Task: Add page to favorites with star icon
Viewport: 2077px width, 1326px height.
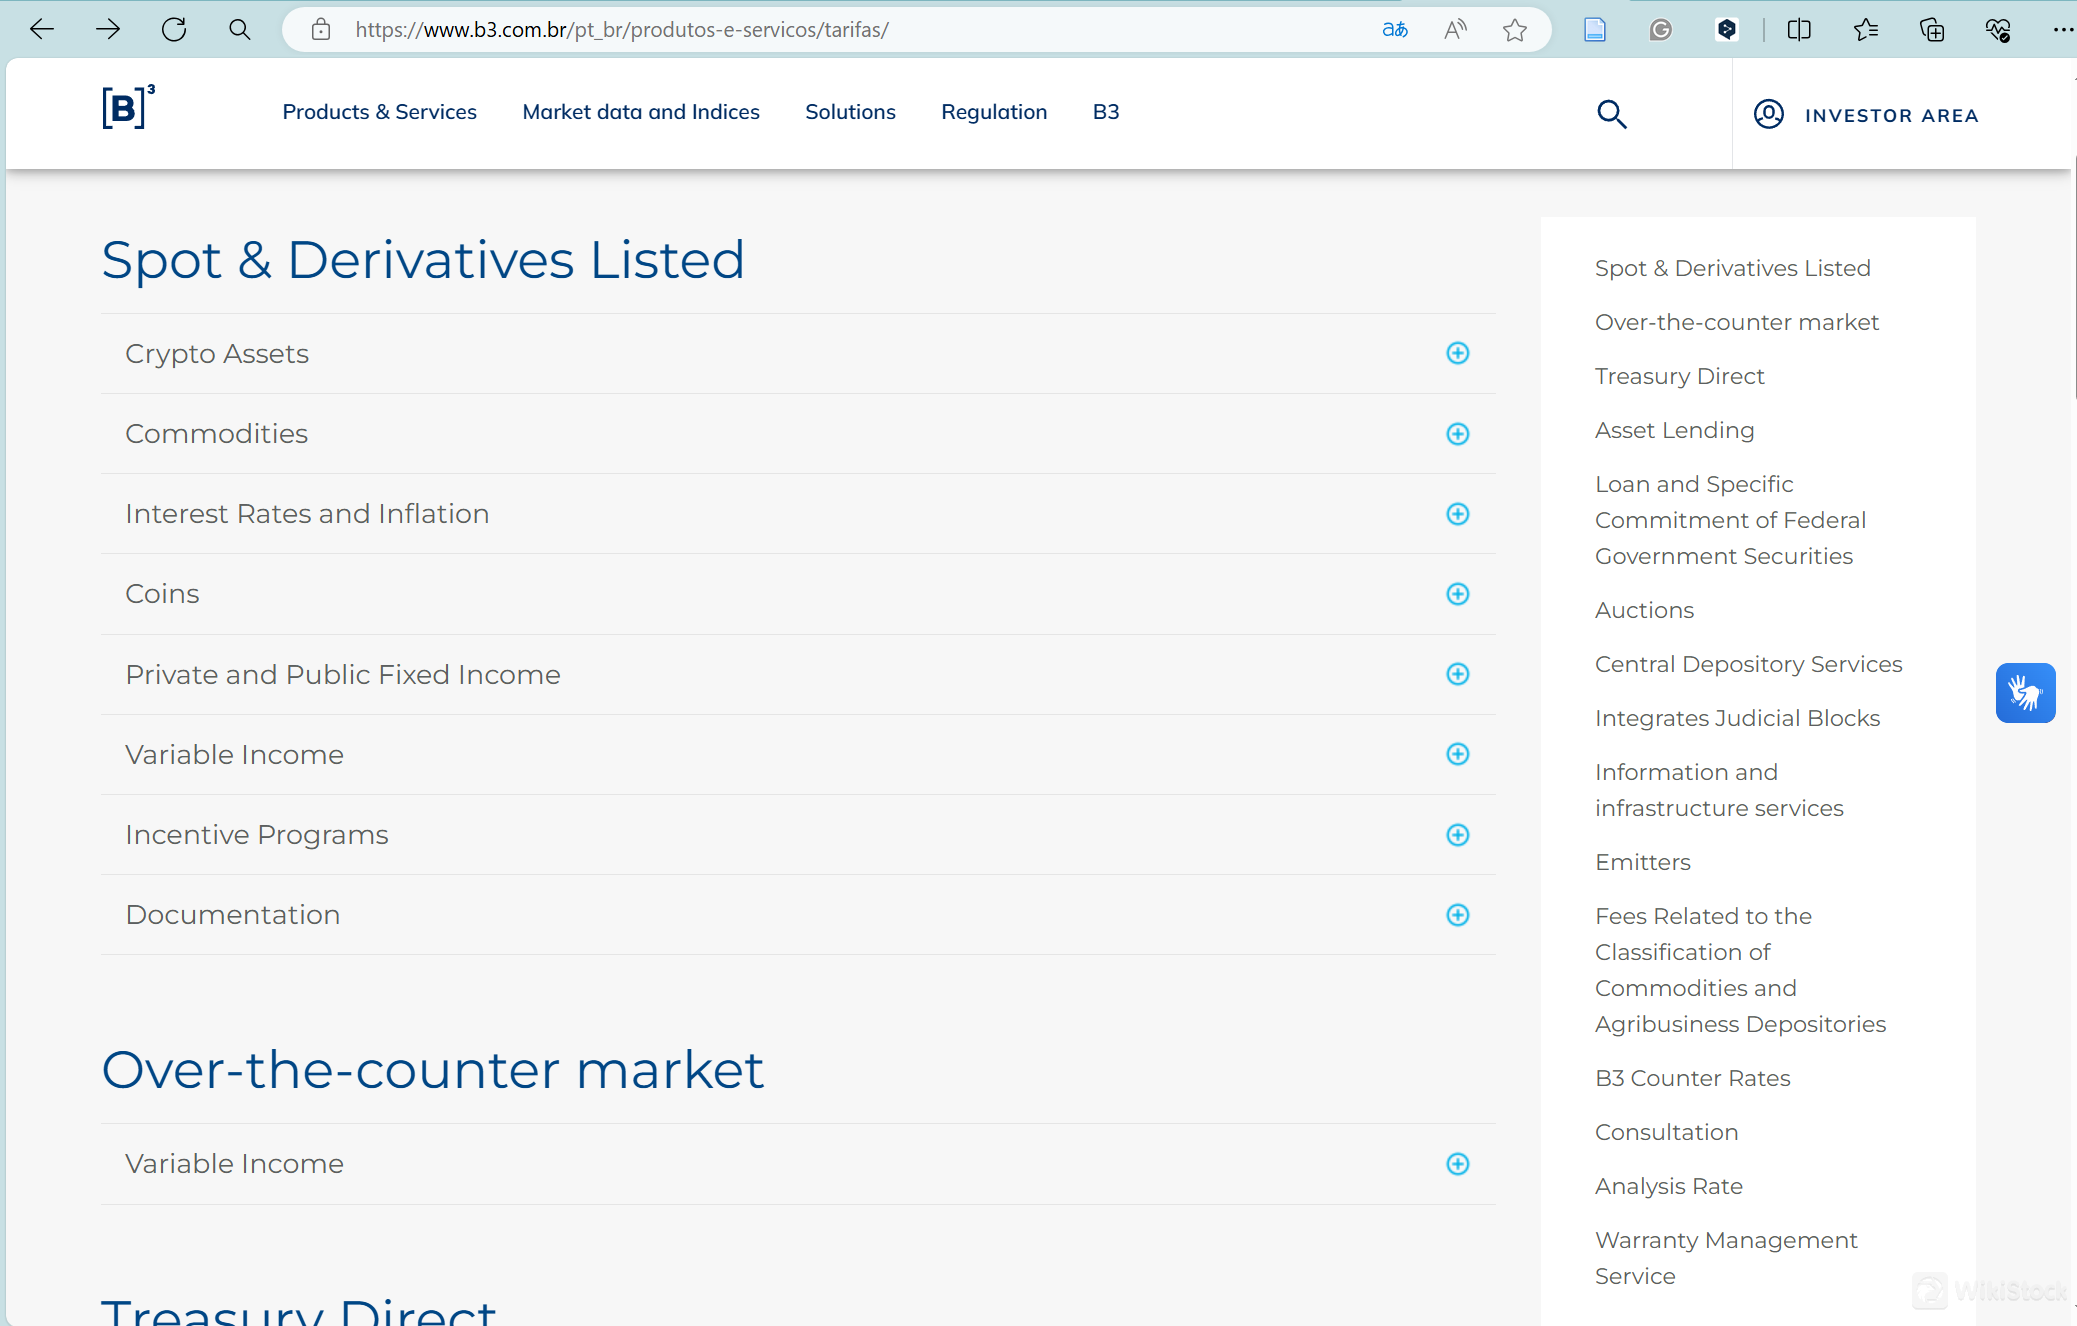Action: (1514, 30)
